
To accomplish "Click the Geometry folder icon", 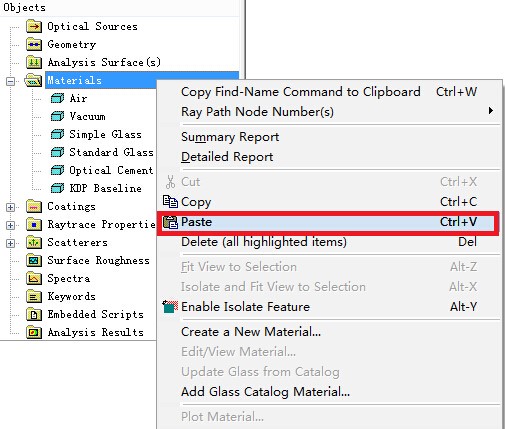I will click(34, 44).
